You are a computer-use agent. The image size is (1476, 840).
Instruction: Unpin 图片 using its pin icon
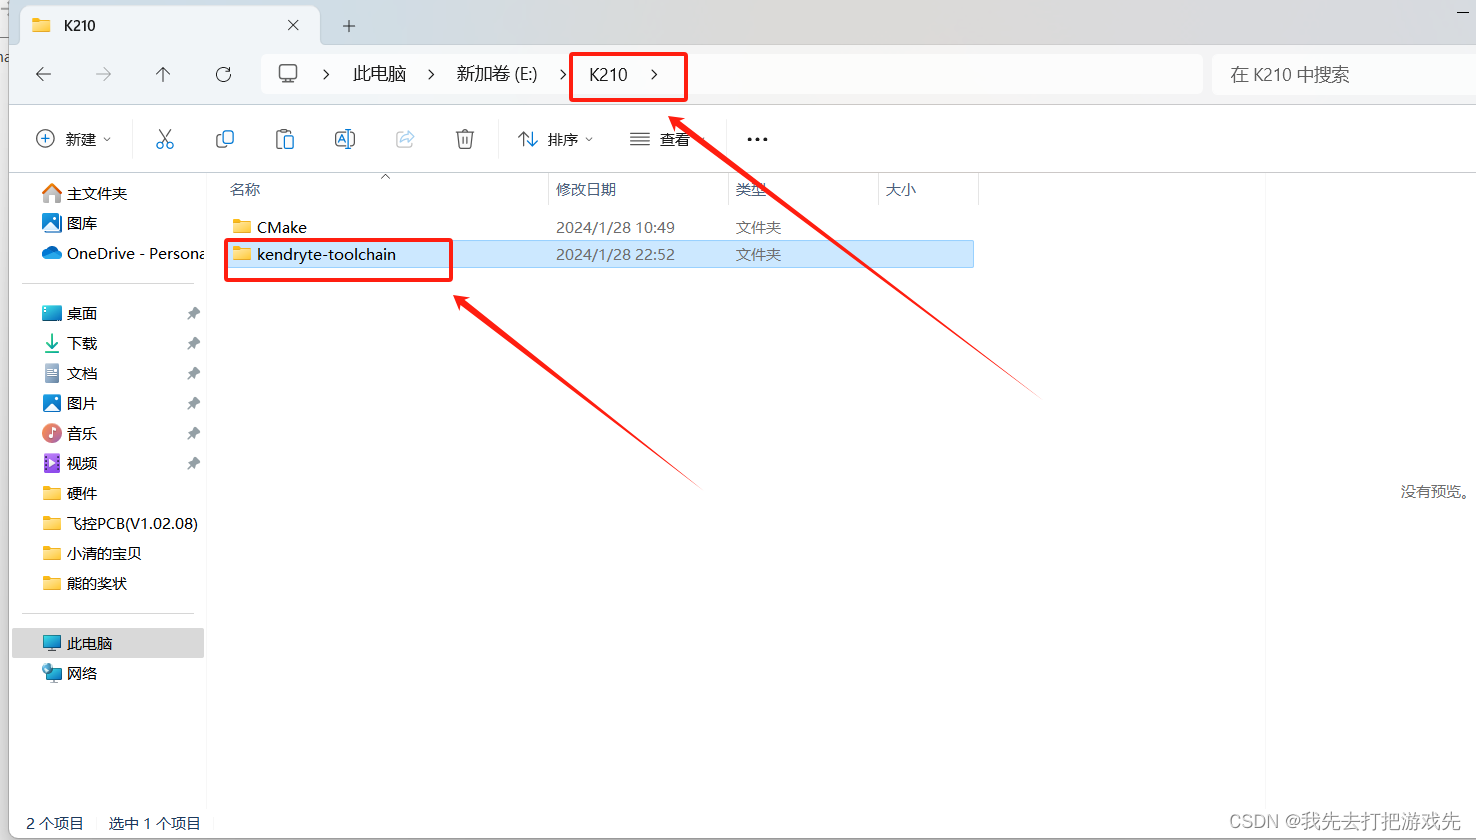[193, 403]
